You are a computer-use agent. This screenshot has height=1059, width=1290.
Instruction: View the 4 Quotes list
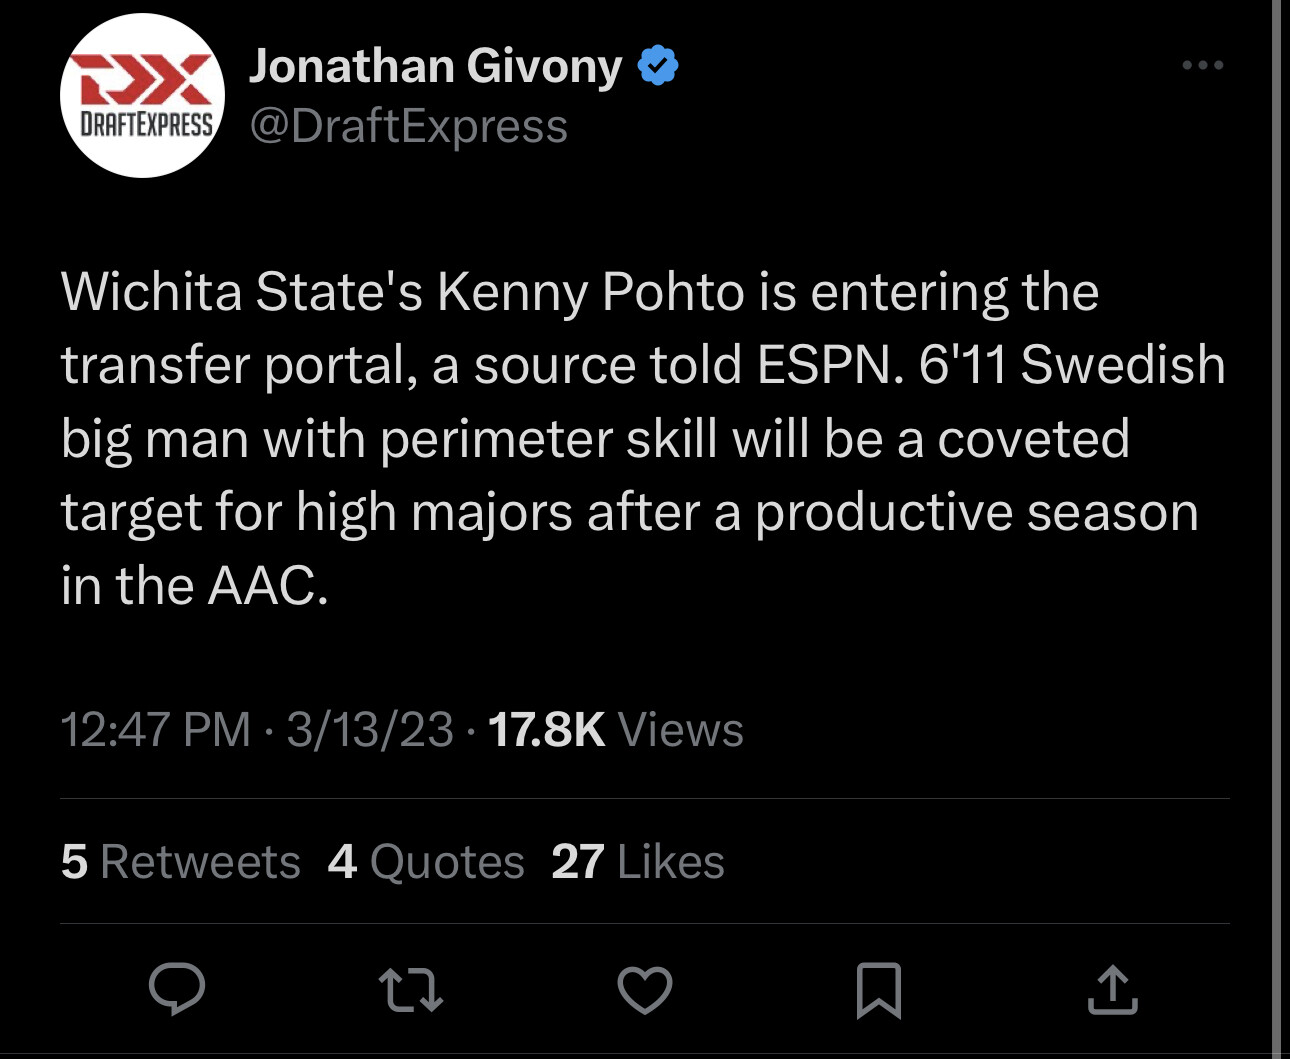click(x=426, y=862)
